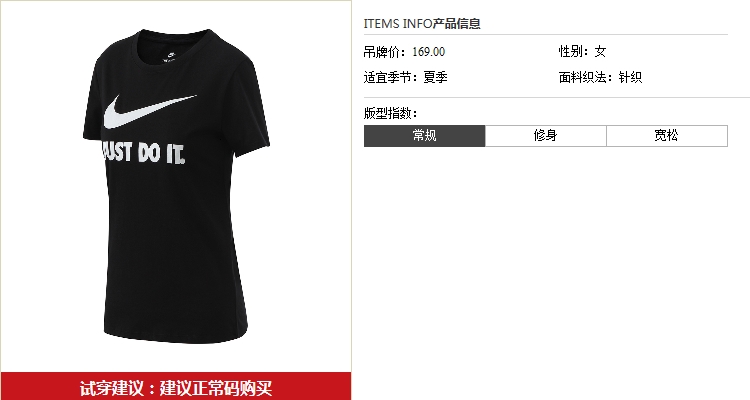Click the 版型指数 label
The image size is (750, 400).
tap(390, 113)
